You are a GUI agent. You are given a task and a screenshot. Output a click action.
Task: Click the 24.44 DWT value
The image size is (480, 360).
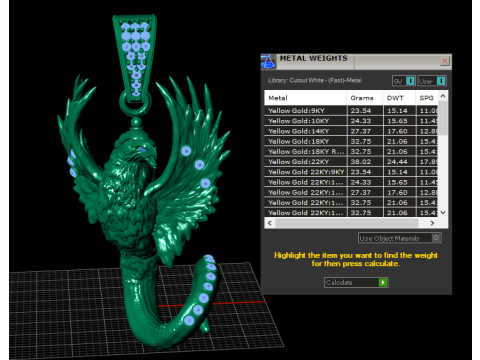[x=397, y=162]
